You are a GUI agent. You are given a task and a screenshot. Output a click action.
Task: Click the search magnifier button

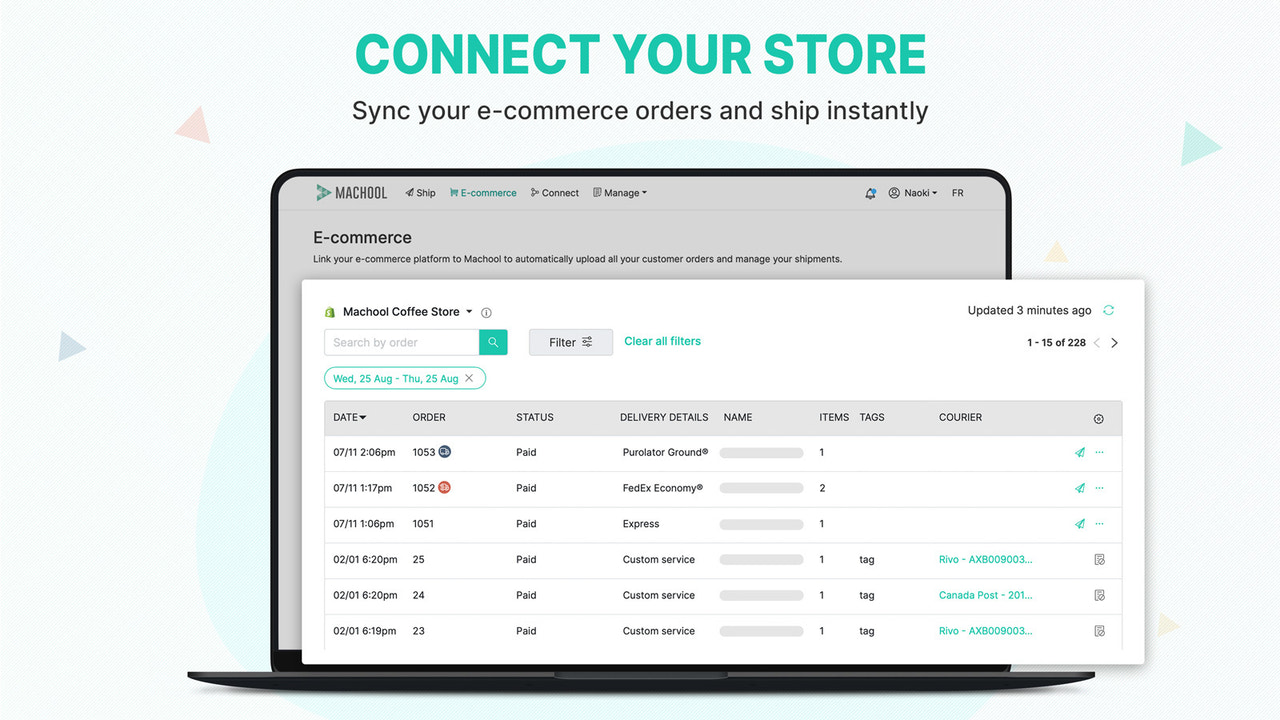493,342
